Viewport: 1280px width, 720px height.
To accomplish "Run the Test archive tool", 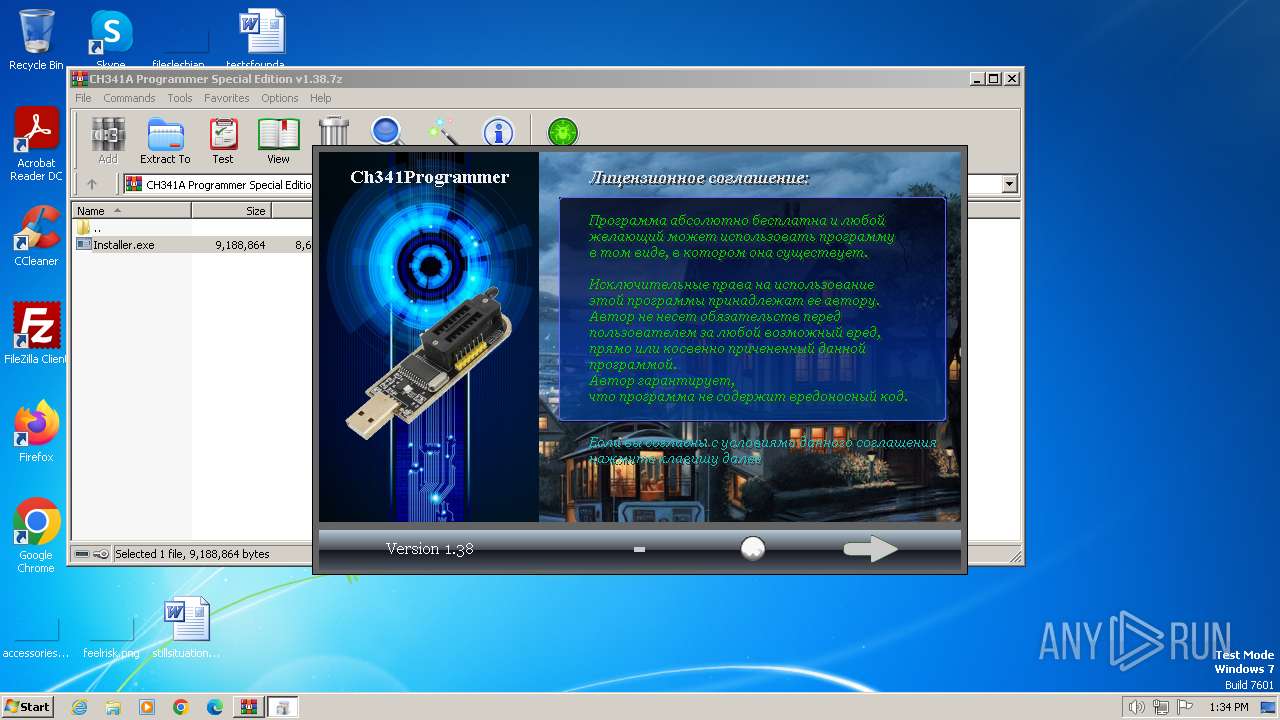I will pos(223,141).
